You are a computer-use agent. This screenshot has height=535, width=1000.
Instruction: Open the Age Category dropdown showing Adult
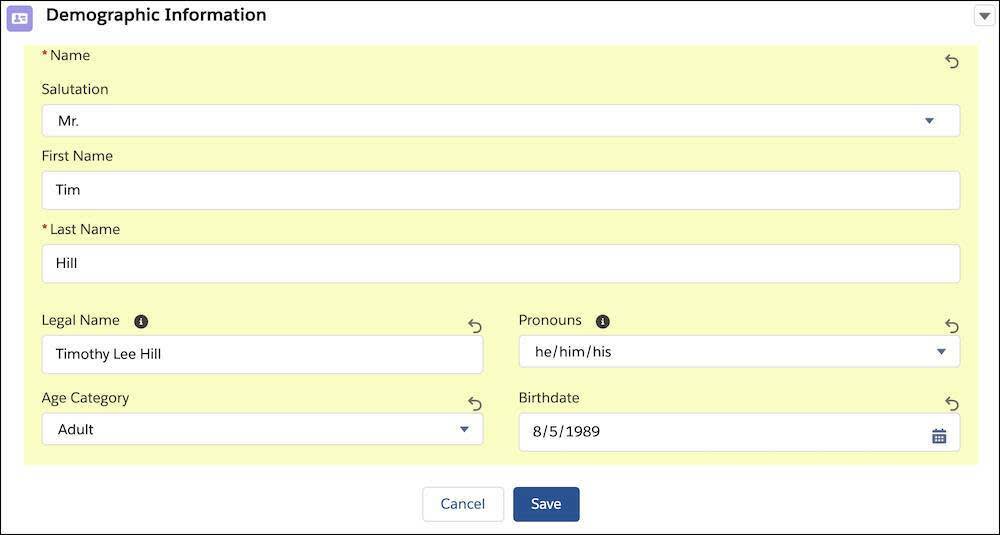(262, 430)
